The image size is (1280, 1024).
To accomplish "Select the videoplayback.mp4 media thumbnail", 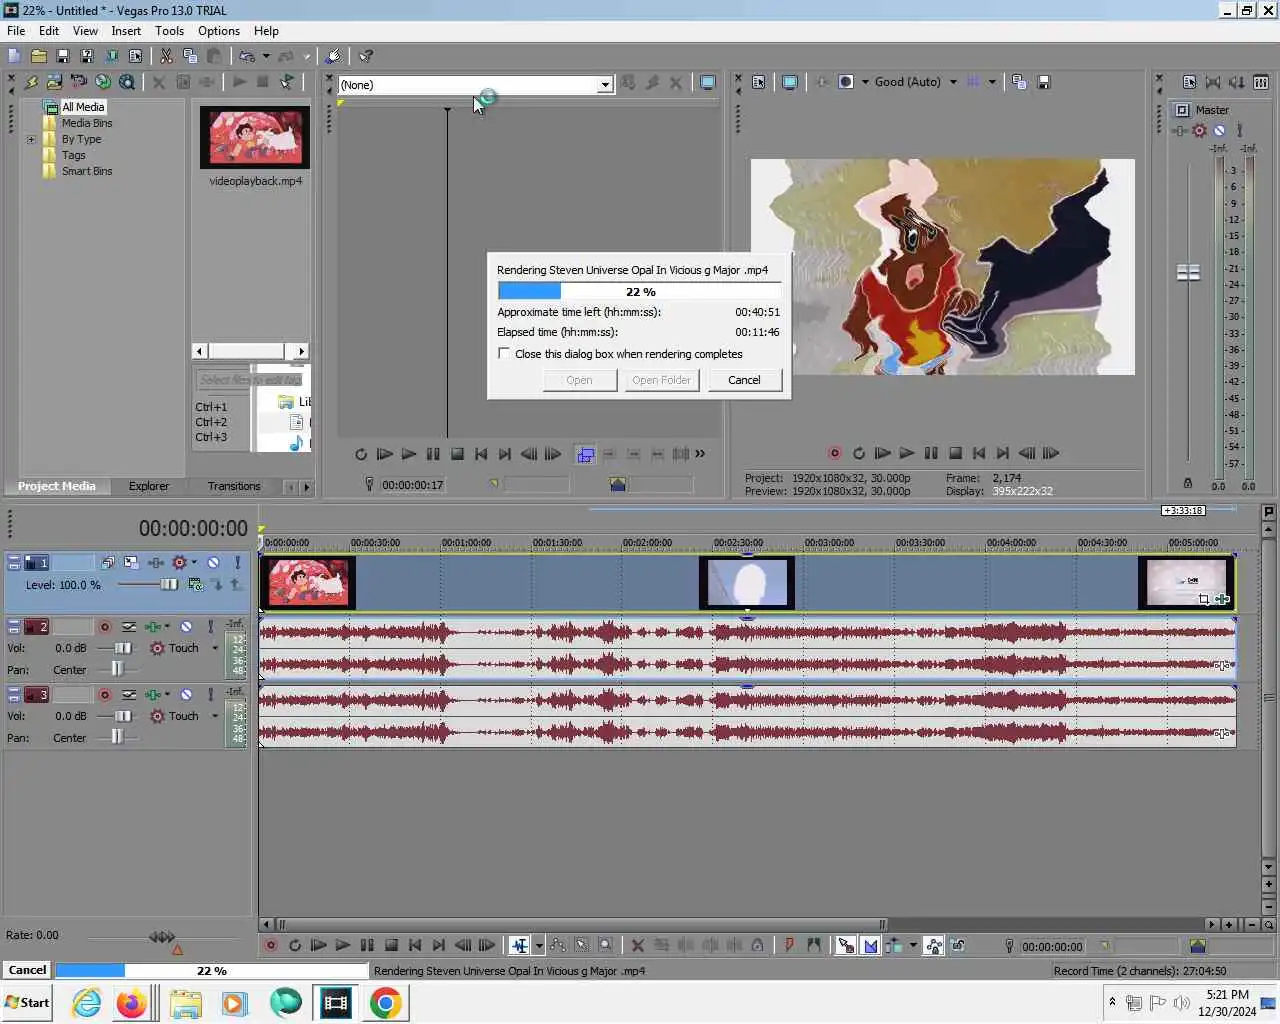I will coord(255,137).
